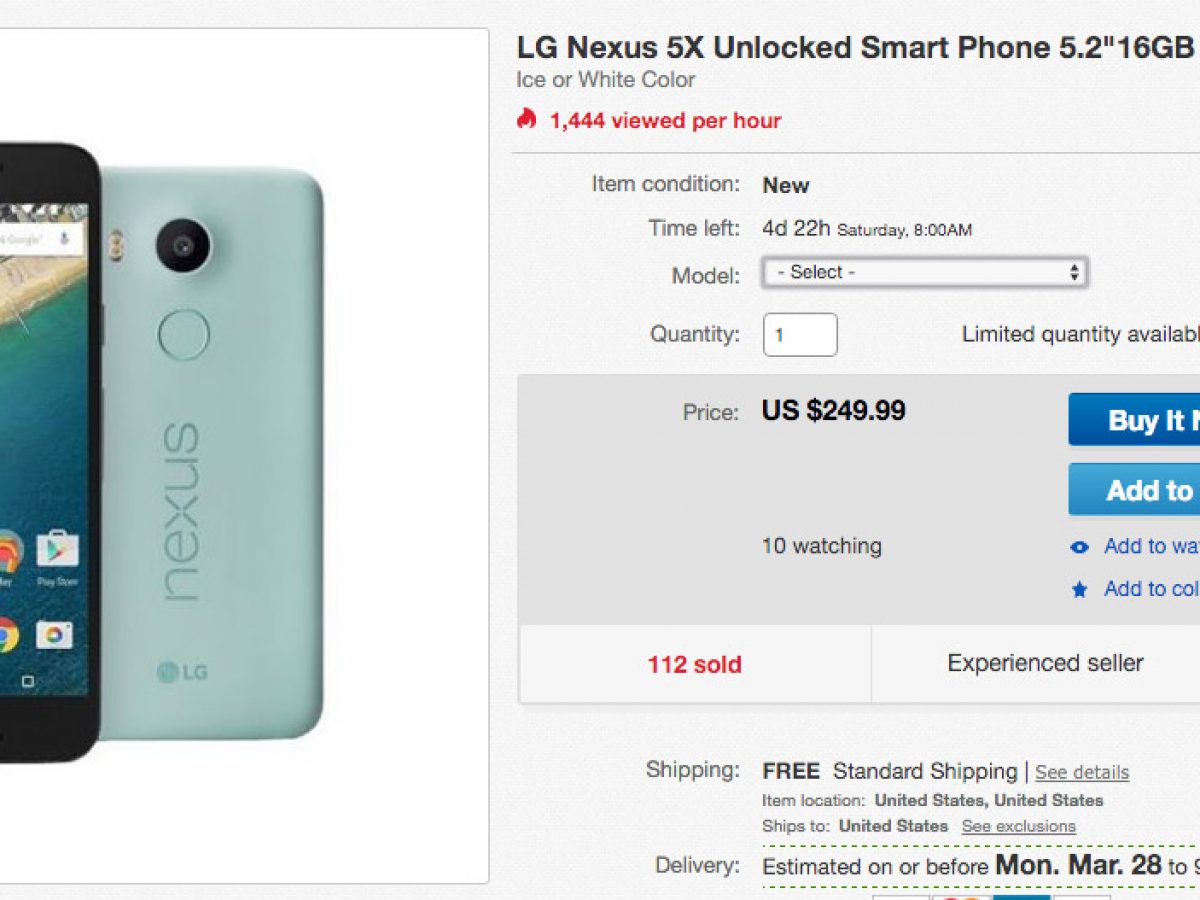Click the "See details" shipping link
Image resolution: width=1200 pixels, height=900 pixels.
[1082, 772]
